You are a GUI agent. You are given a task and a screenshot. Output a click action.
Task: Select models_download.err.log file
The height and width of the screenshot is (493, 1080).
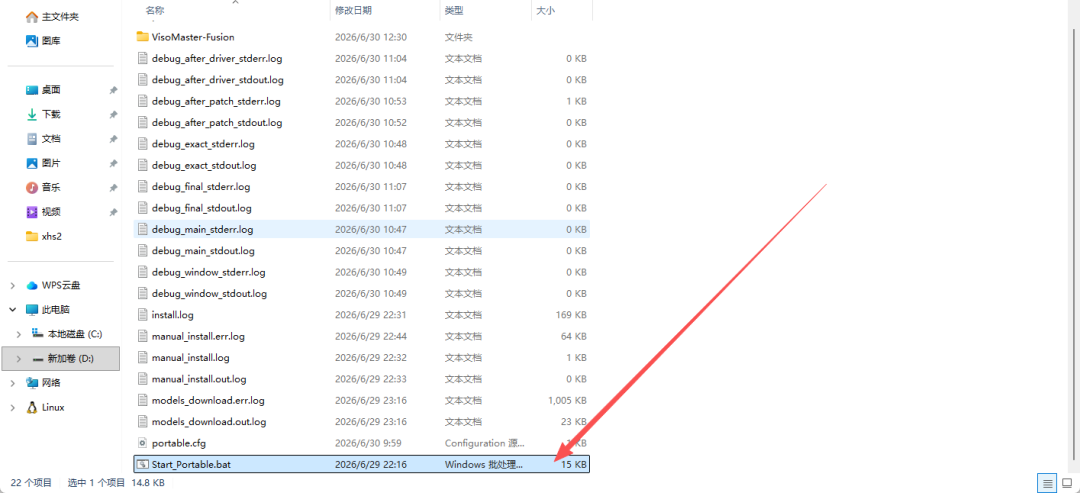[362, 400]
